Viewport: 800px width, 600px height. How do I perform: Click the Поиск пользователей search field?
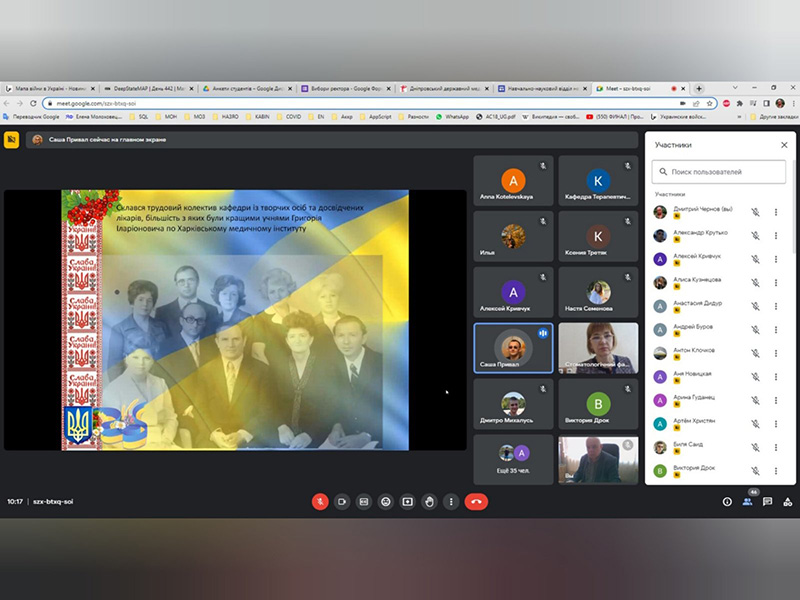[x=720, y=172]
